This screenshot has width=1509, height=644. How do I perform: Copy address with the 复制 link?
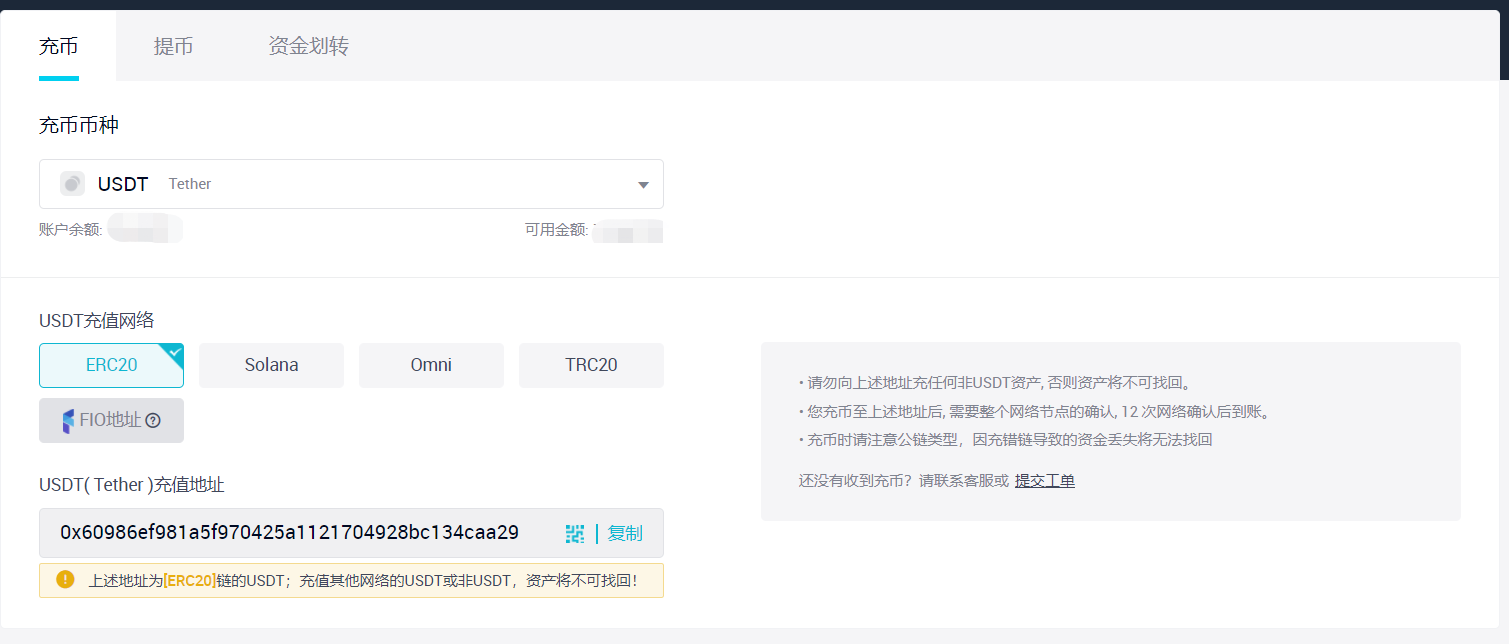pos(625,534)
